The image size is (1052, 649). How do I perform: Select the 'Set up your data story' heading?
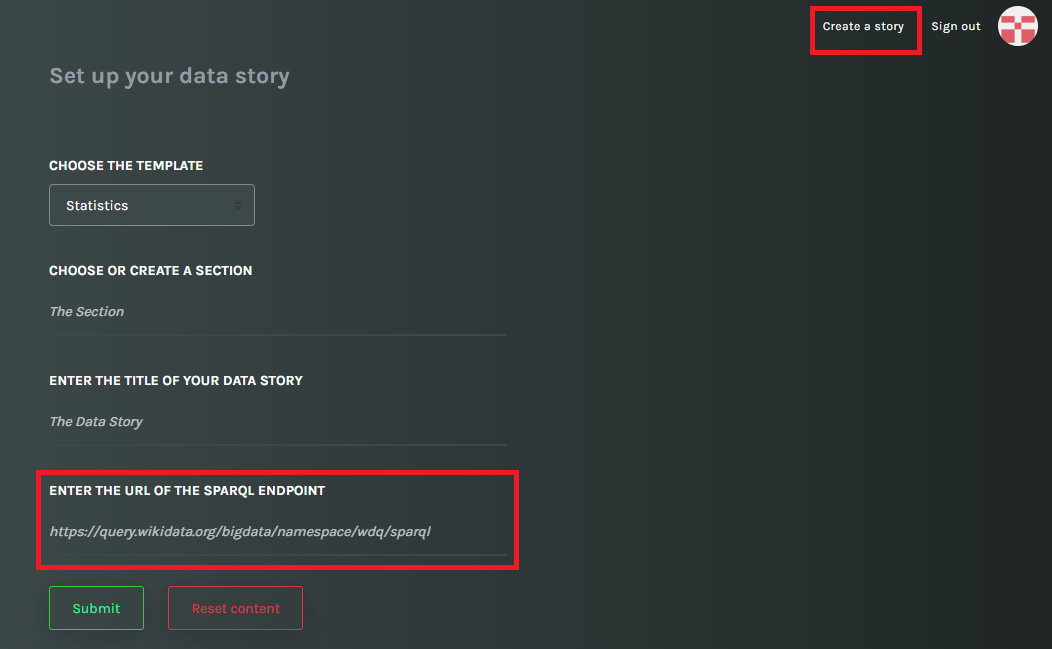pyautogui.click(x=169, y=76)
